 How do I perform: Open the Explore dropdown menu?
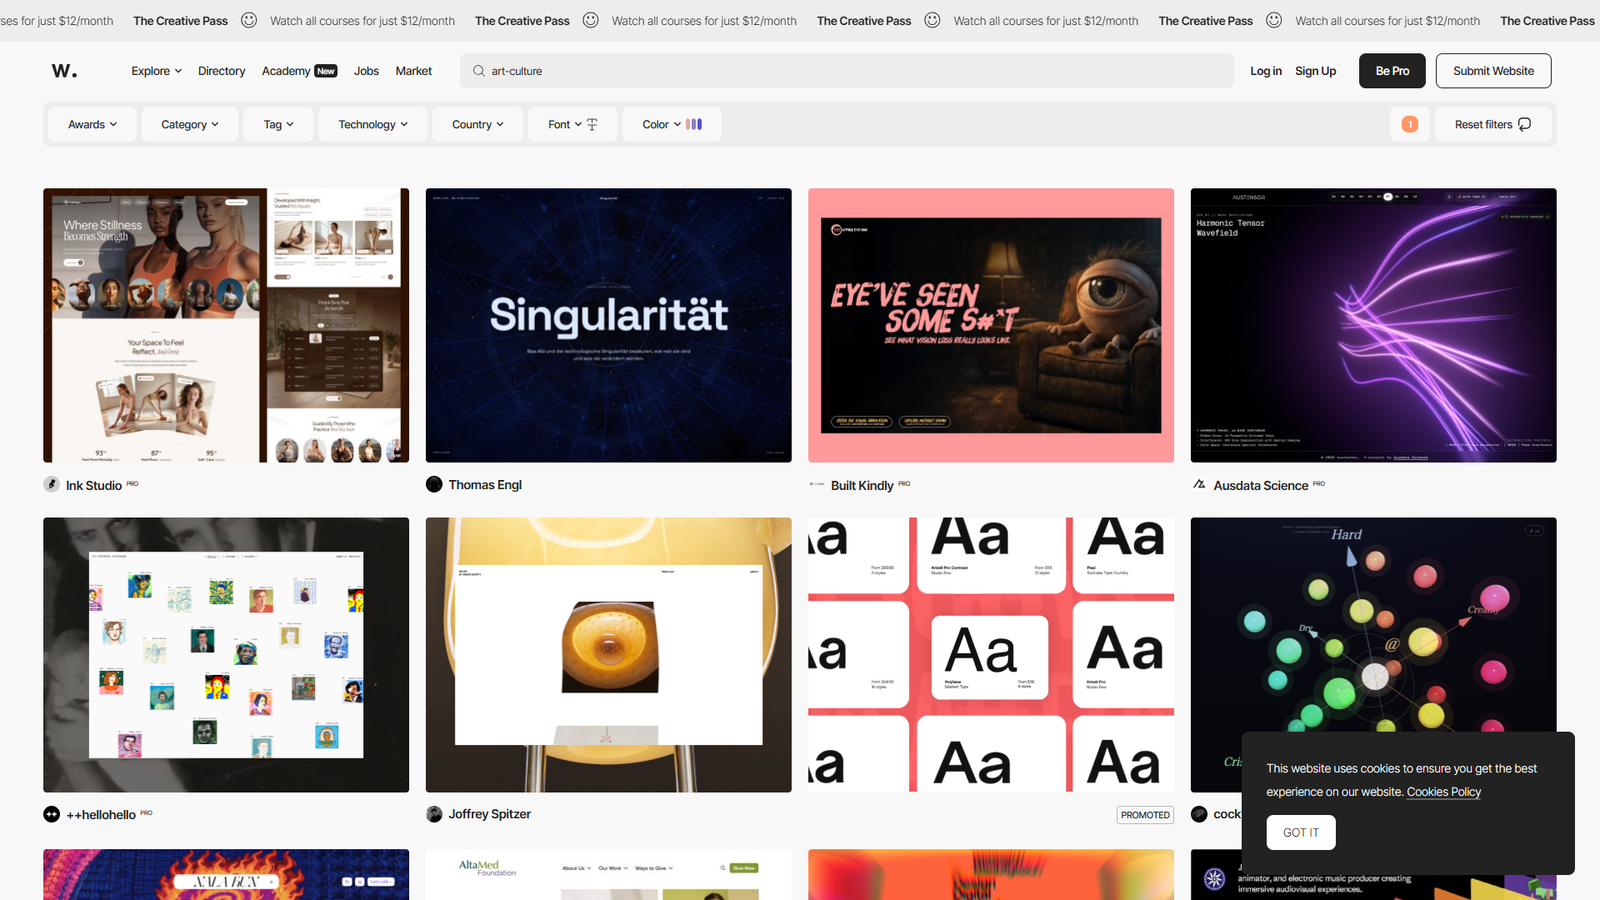coord(156,71)
